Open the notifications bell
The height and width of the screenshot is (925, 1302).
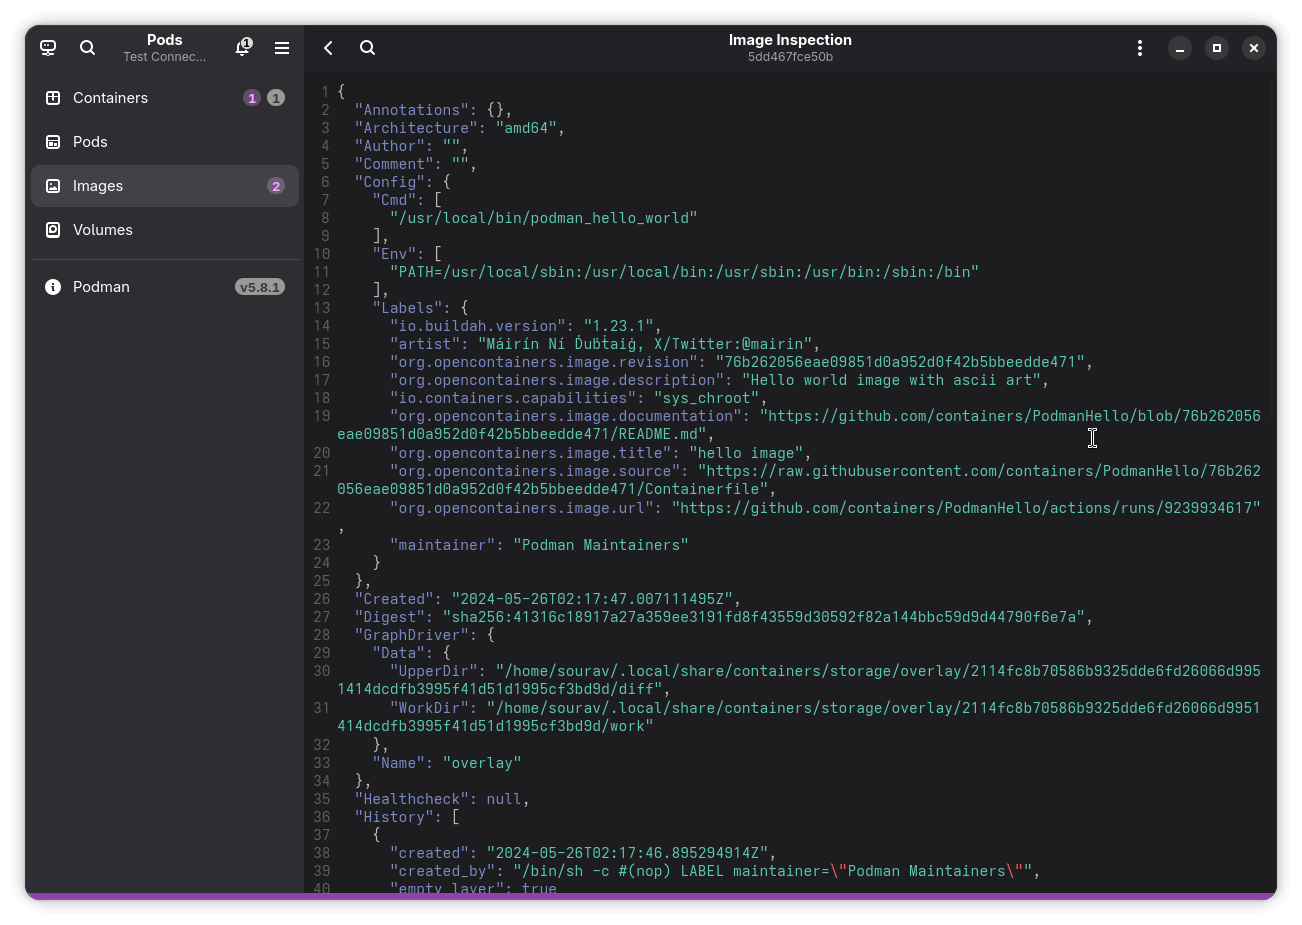[243, 48]
